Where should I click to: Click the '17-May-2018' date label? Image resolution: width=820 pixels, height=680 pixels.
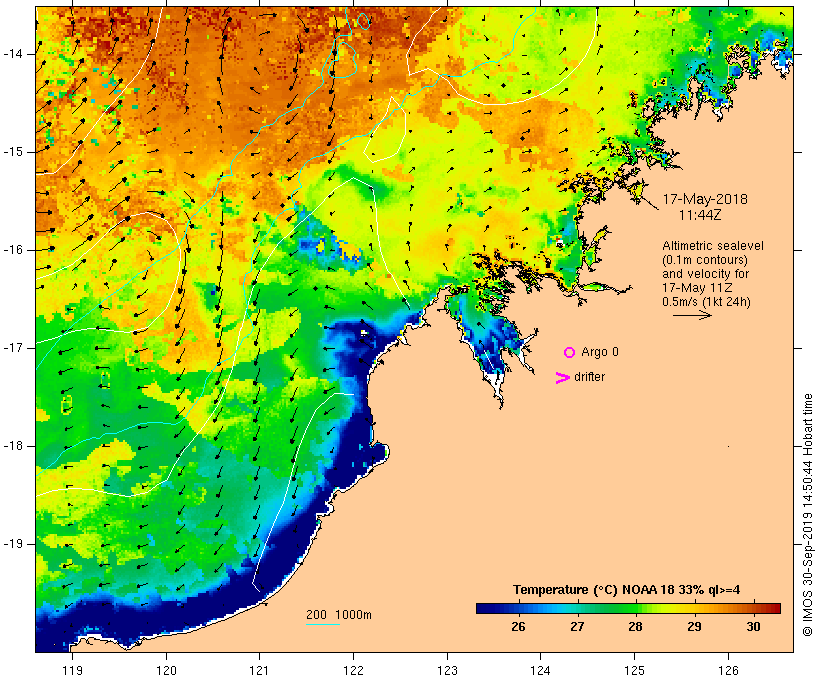(705, 199)
